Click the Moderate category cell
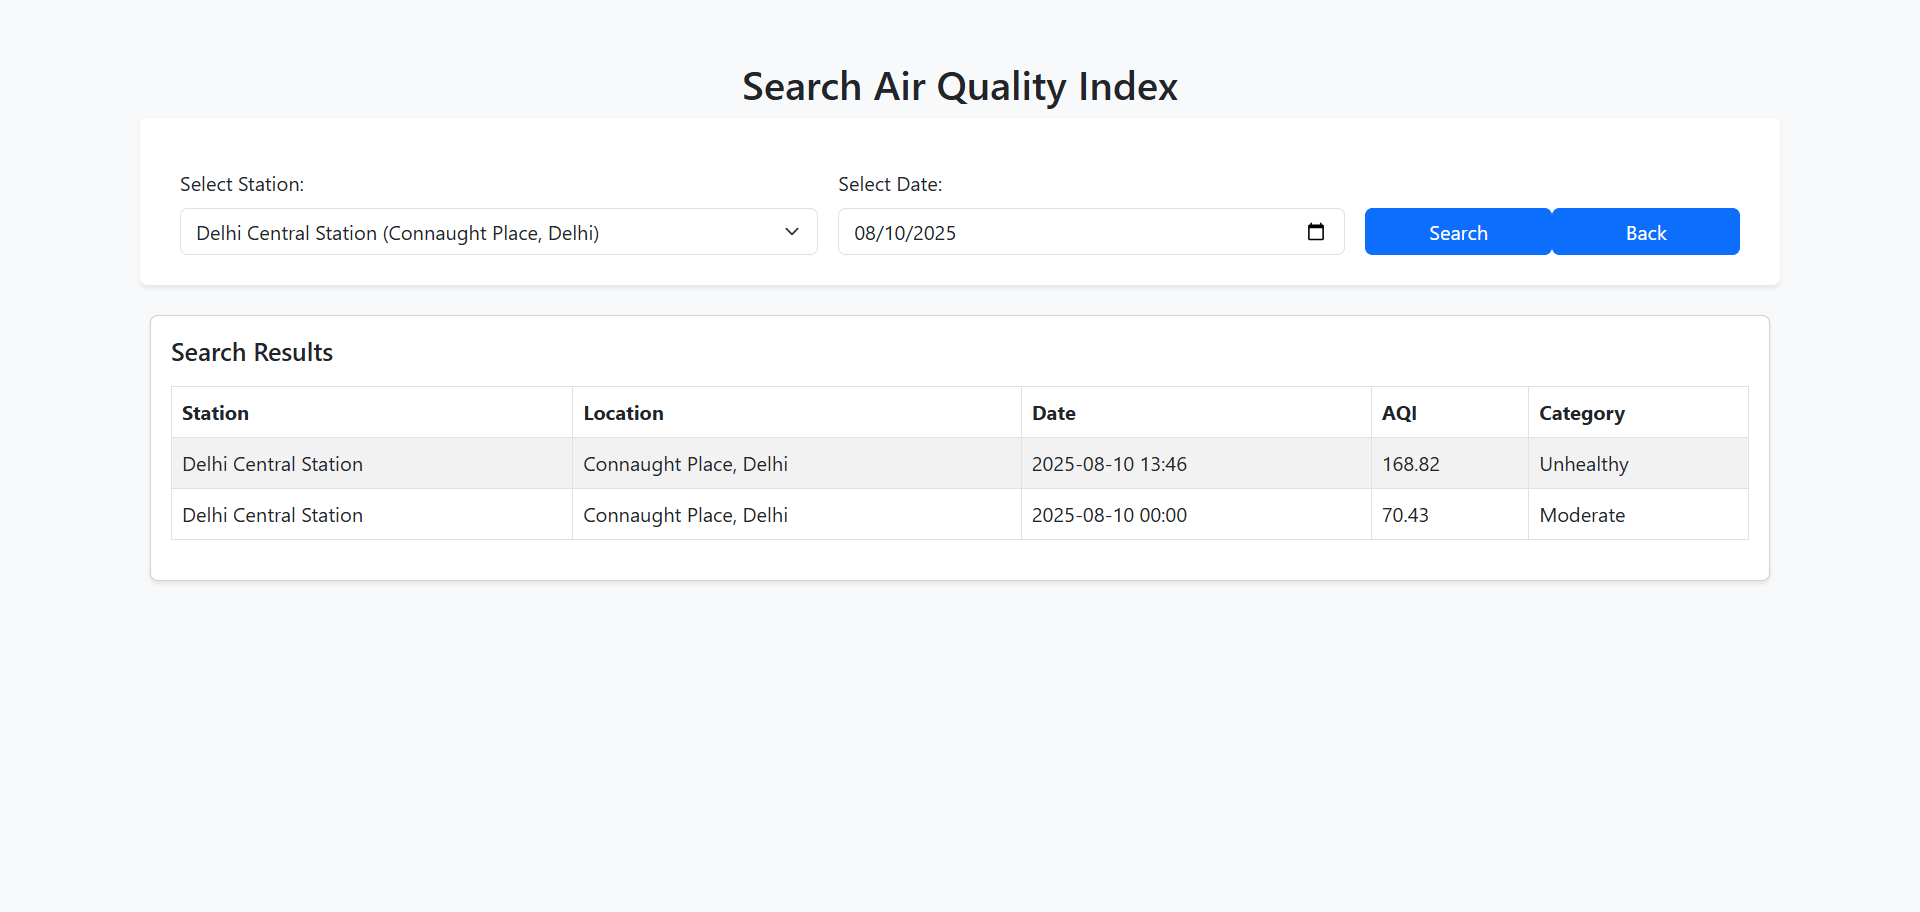Screen dimensions: 1920x912 [x=1582, y=514]
